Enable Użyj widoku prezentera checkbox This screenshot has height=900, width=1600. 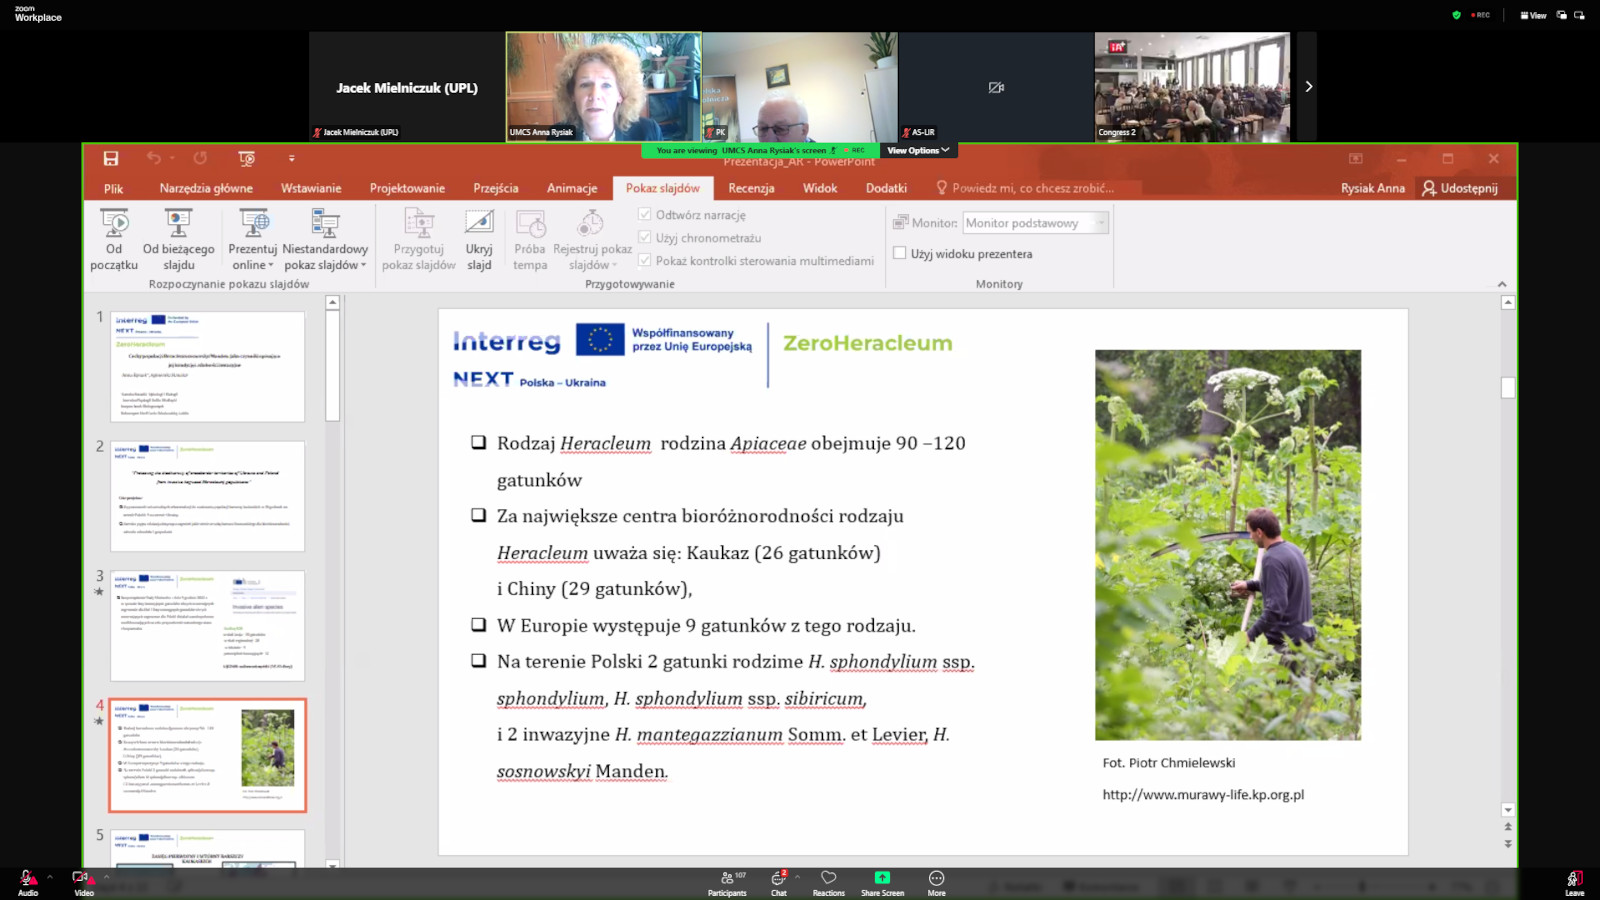pyautogui.click(x=900, y=254)
